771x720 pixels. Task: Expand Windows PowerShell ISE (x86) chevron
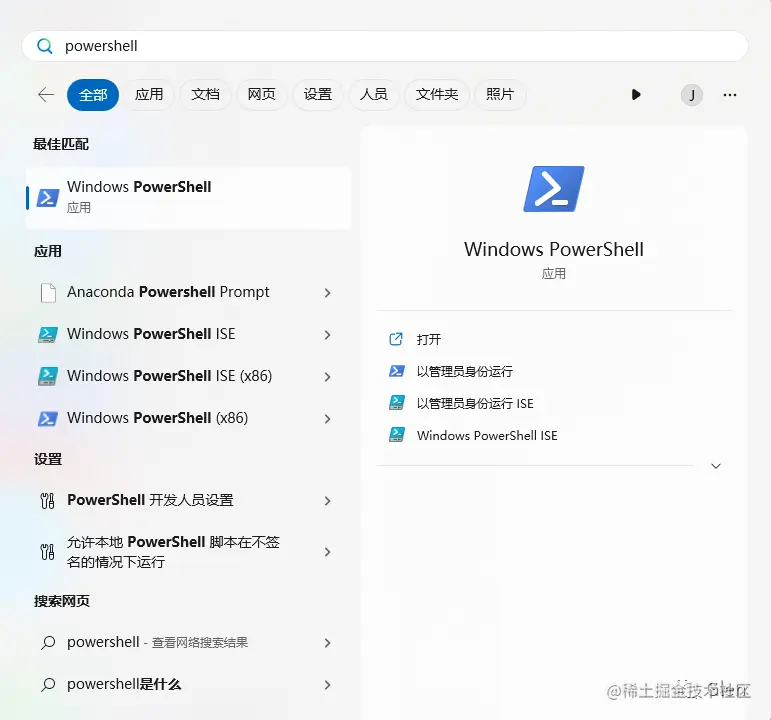click(327, 377)
